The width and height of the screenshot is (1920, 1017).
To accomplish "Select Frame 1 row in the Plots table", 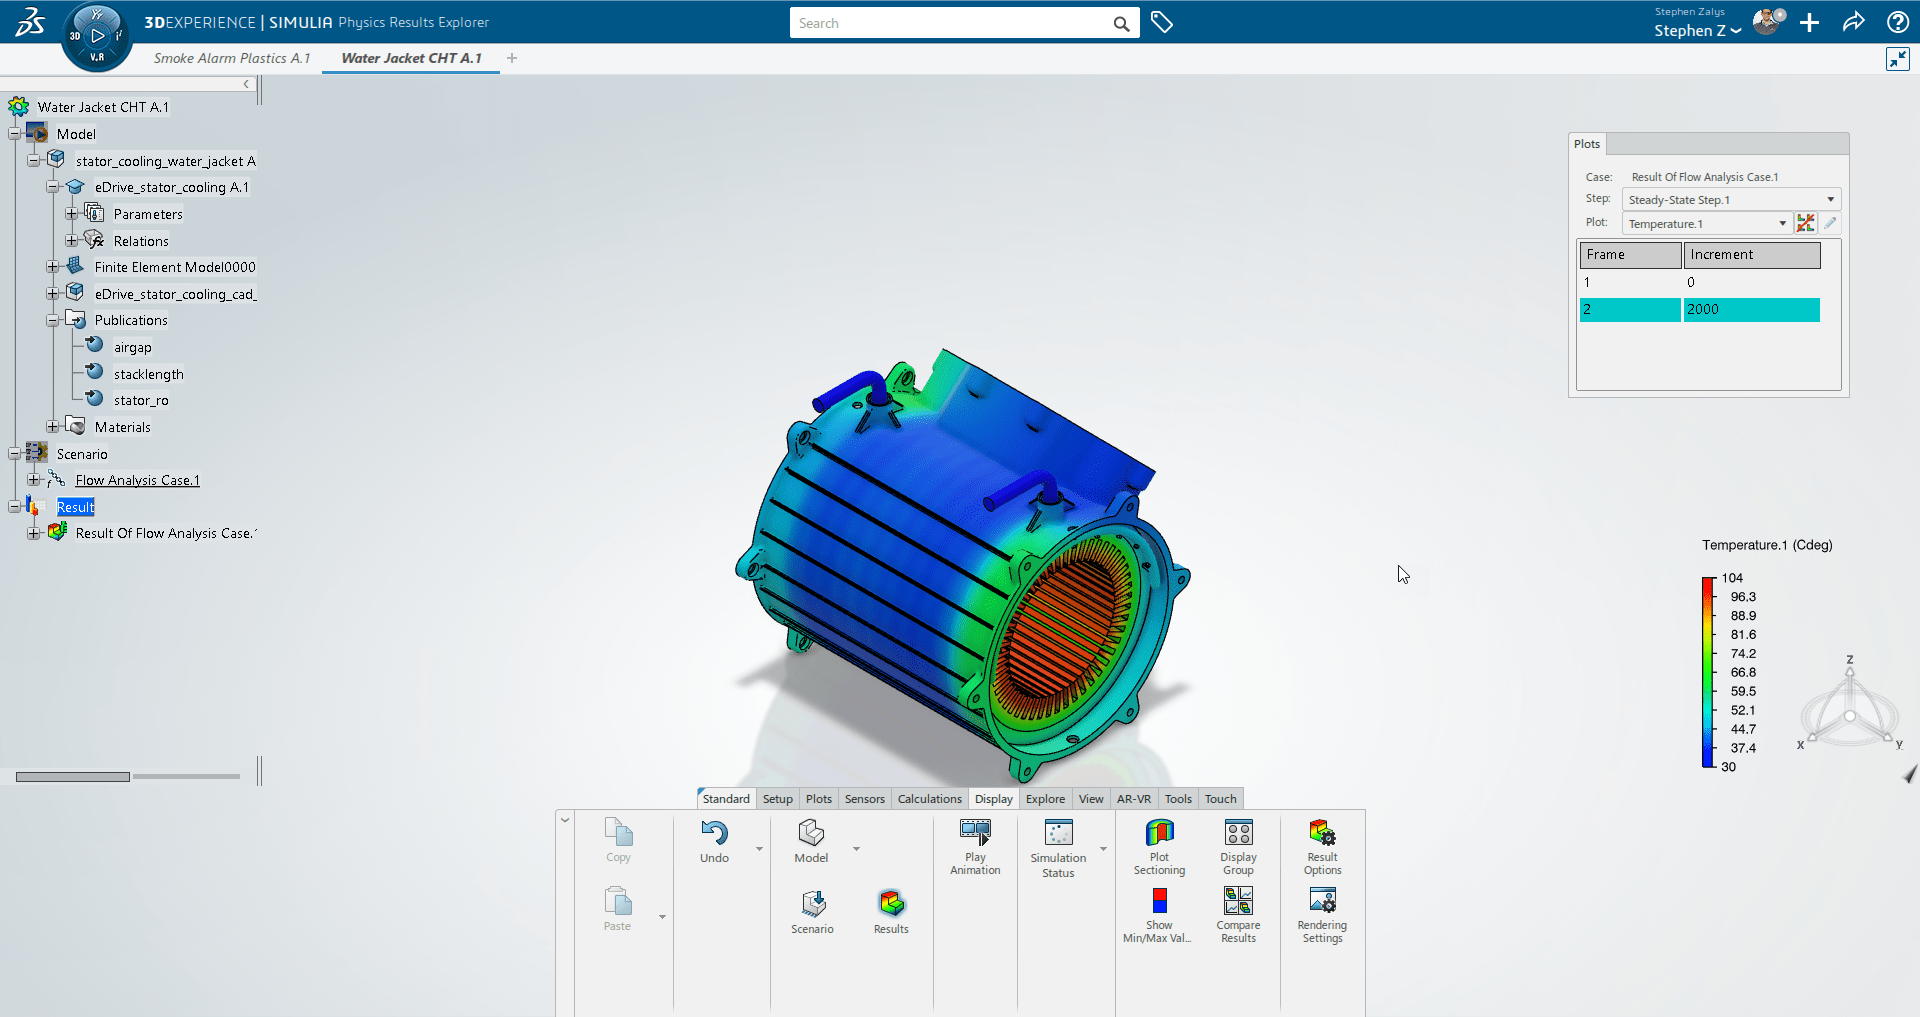I will (x=1630, y=282).
